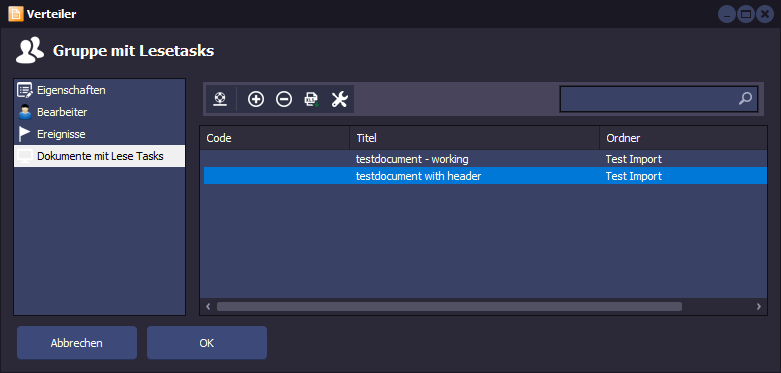Click the Verteiler app icon in title bar
The width and height of the screenshot is (781, 373).
[16, 14]
